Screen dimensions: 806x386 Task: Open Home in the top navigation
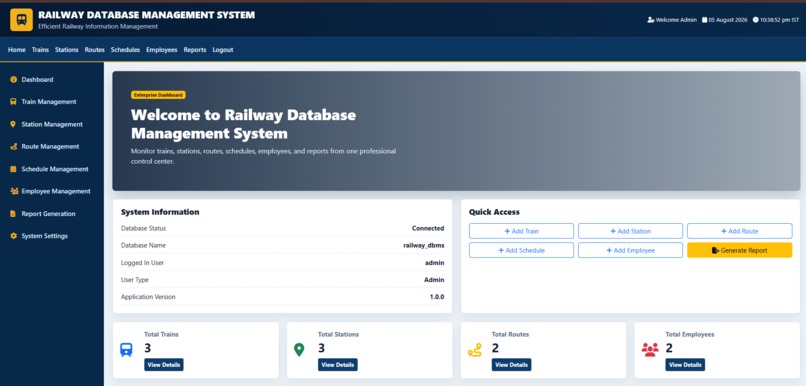16,50
